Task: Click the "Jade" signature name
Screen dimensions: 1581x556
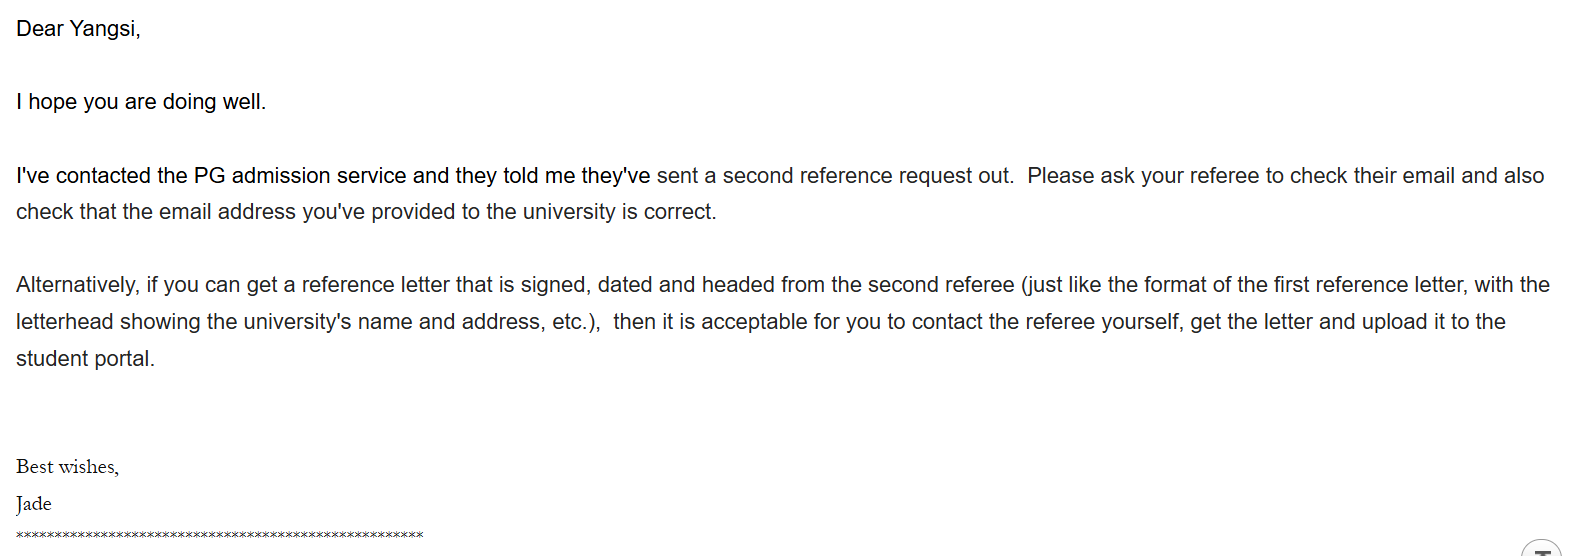Action: coord(33,504)
